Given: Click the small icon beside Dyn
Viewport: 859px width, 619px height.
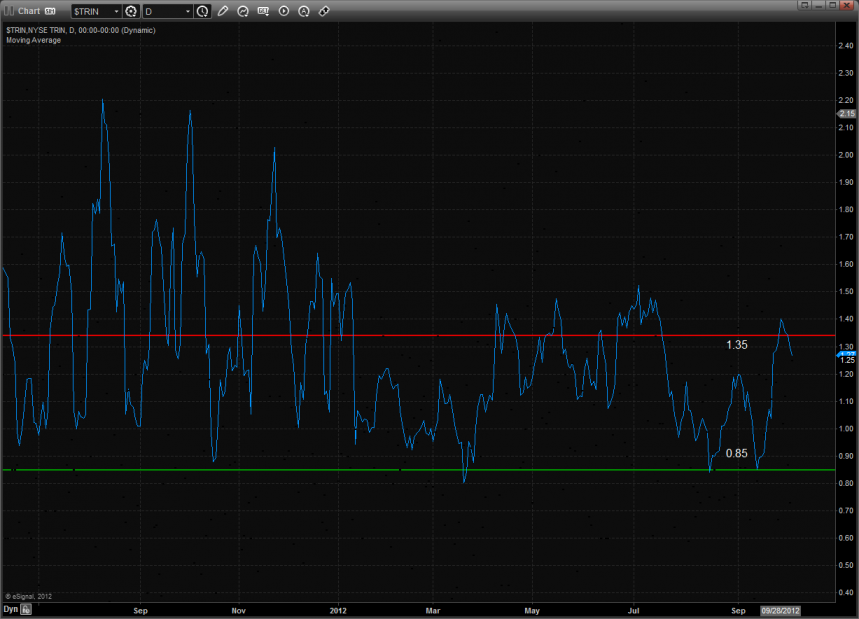Looking at the screenshot, I should point(26,609).
